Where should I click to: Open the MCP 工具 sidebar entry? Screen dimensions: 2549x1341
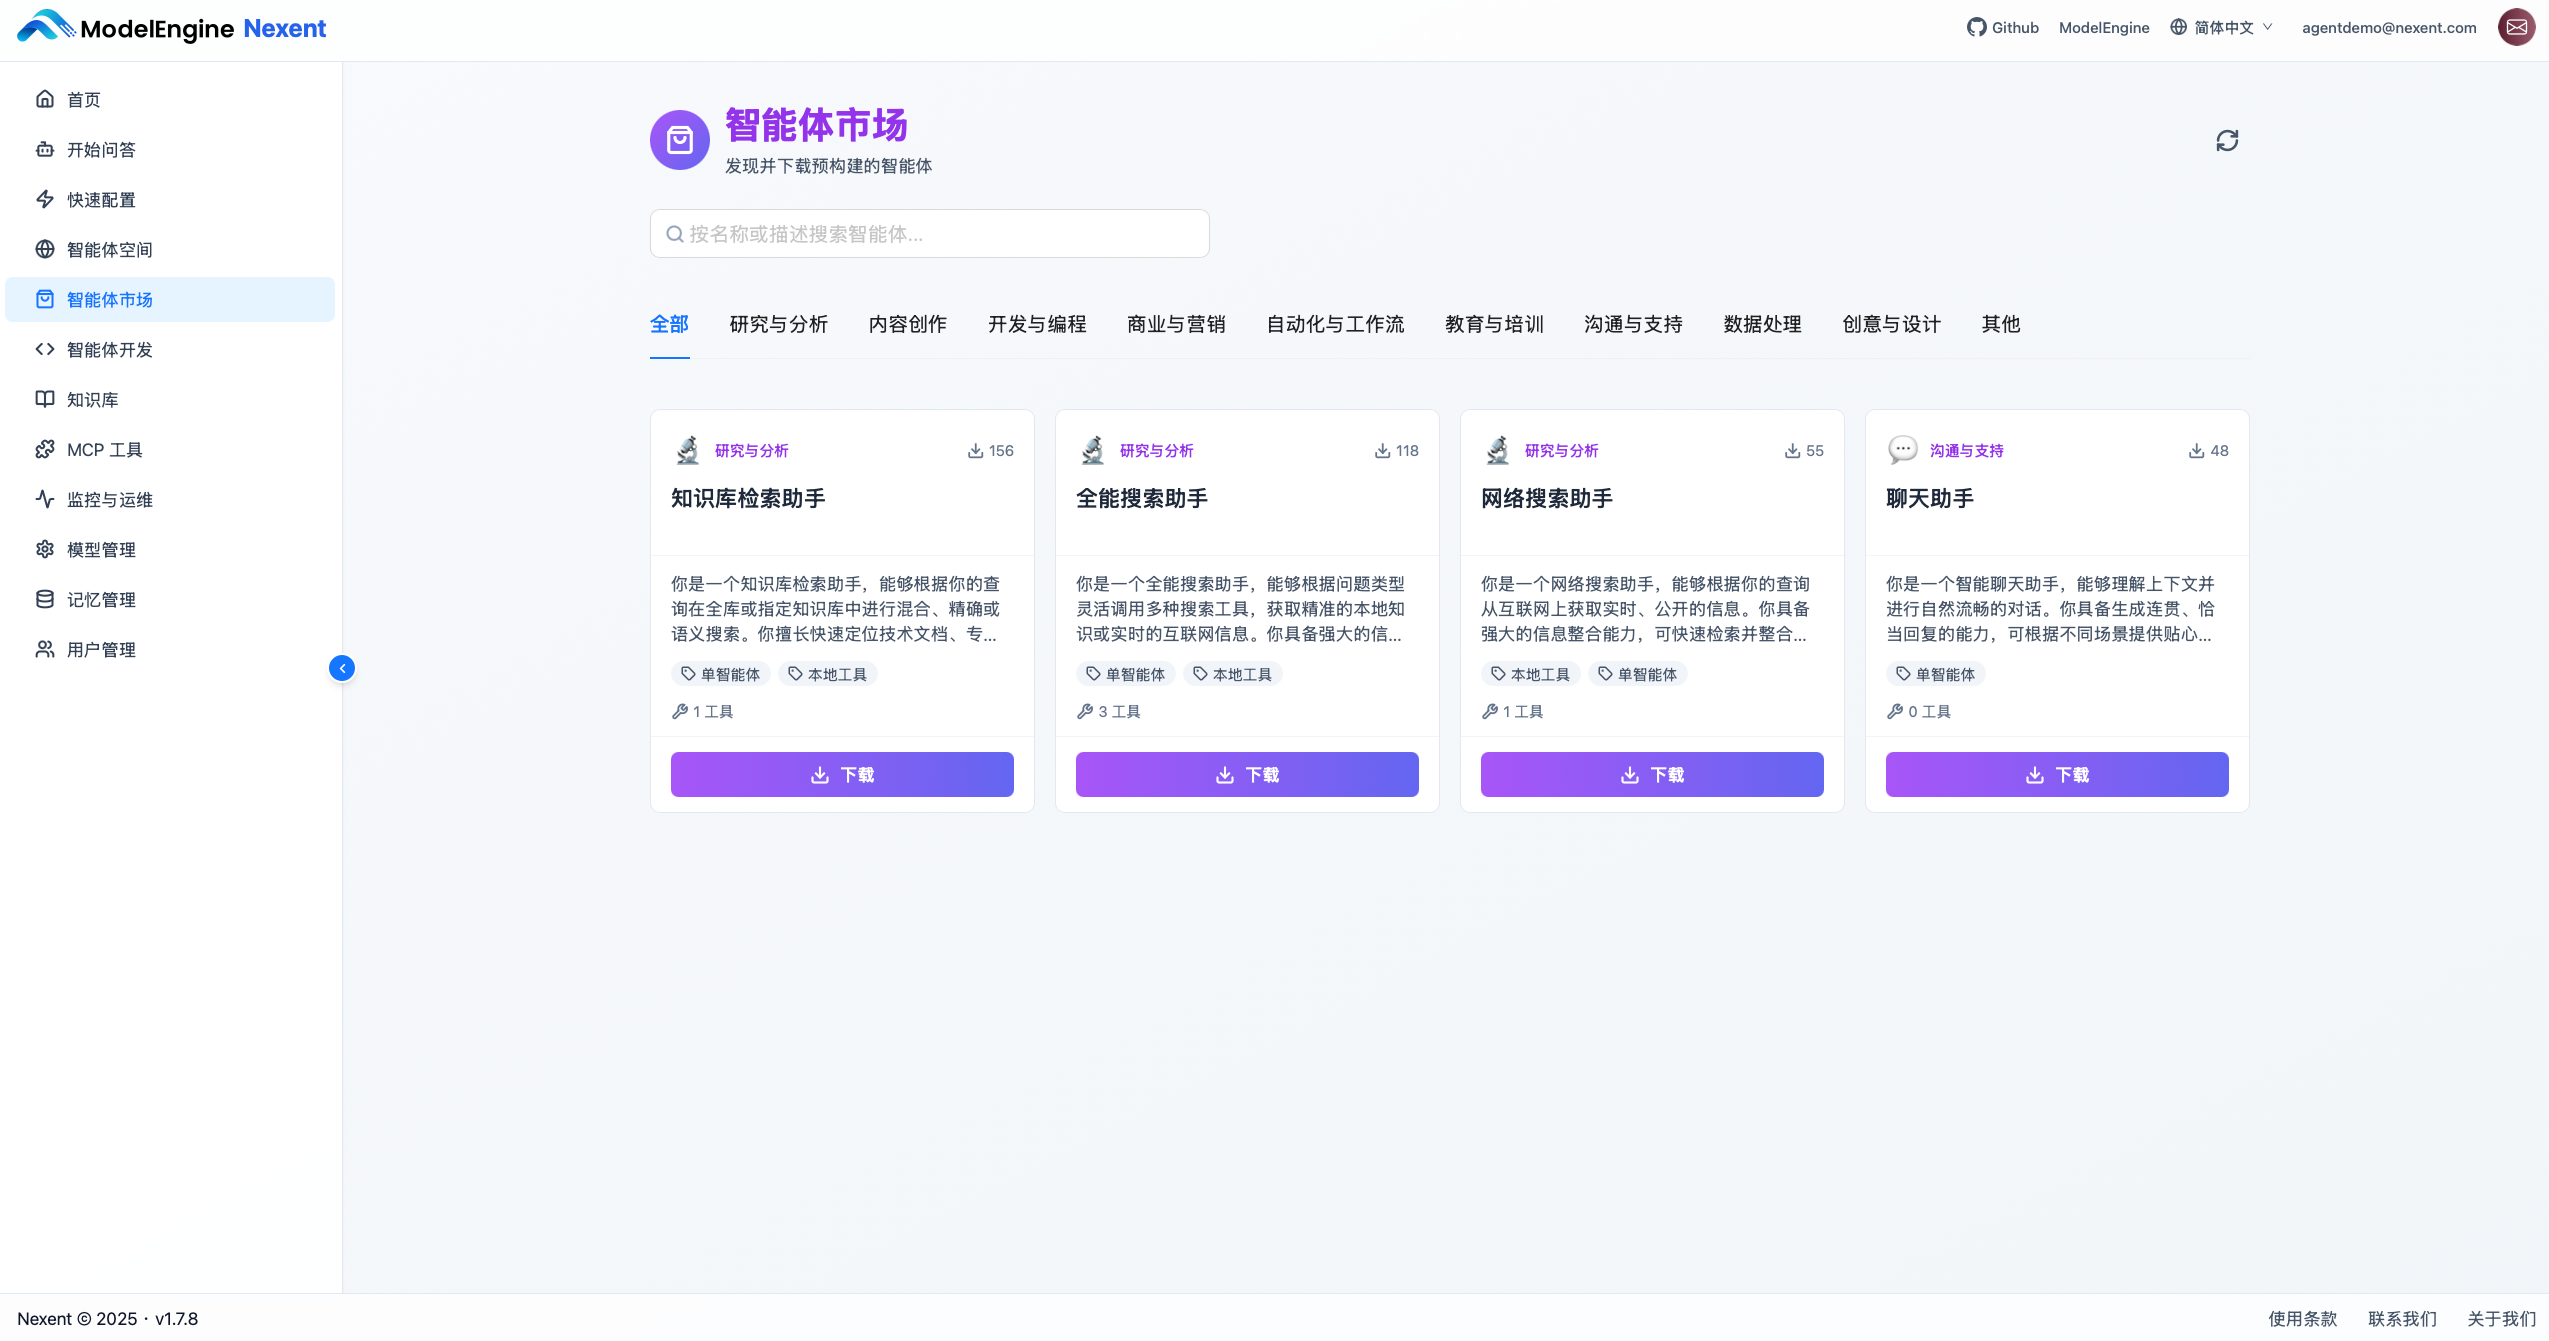pyautogui.click(x=104, y=450)
